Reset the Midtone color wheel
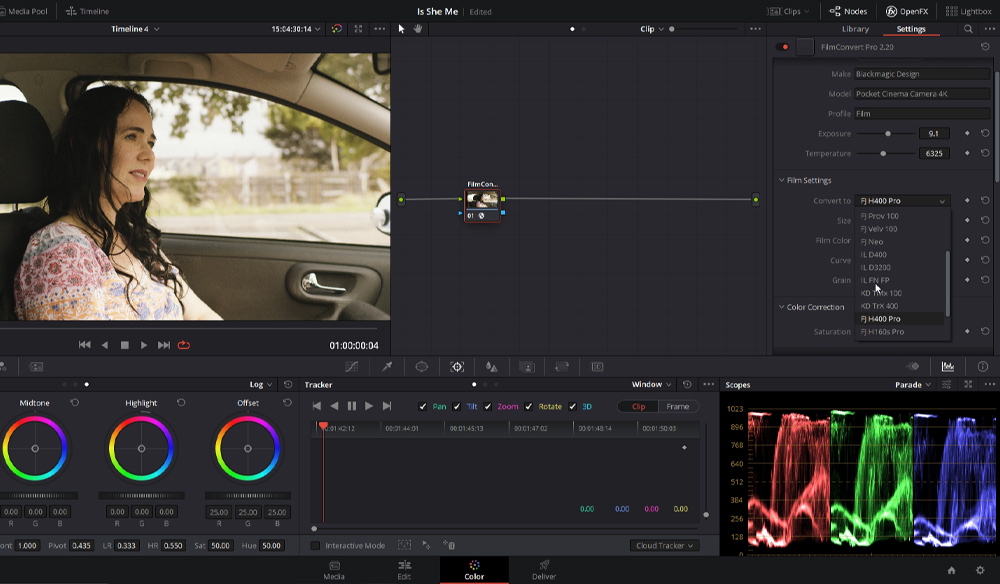Viewport: 1000px width, 584px height. tap(75, 403)
